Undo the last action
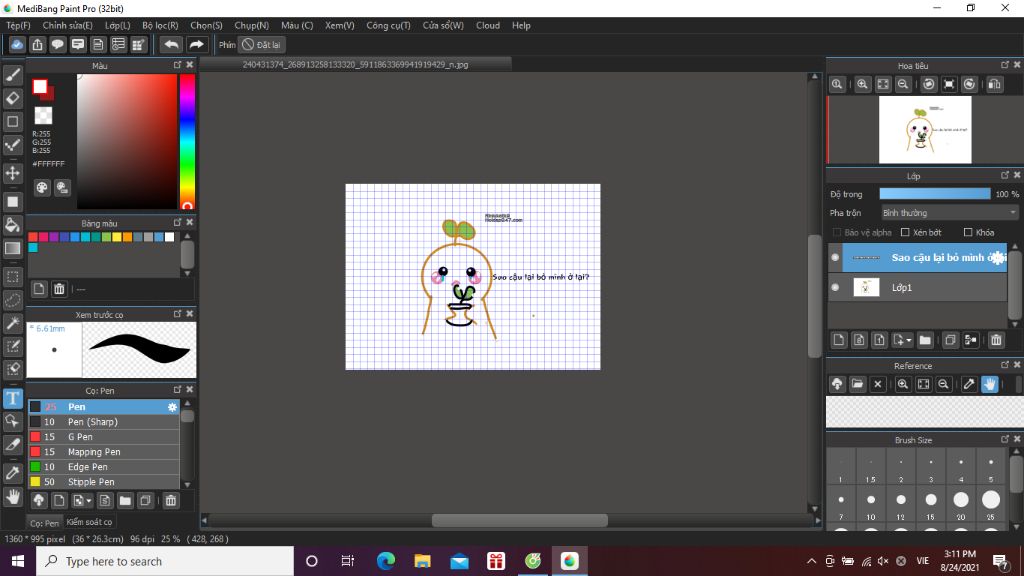This screenshot has width=1024, height=576. [x=171, y=44]
